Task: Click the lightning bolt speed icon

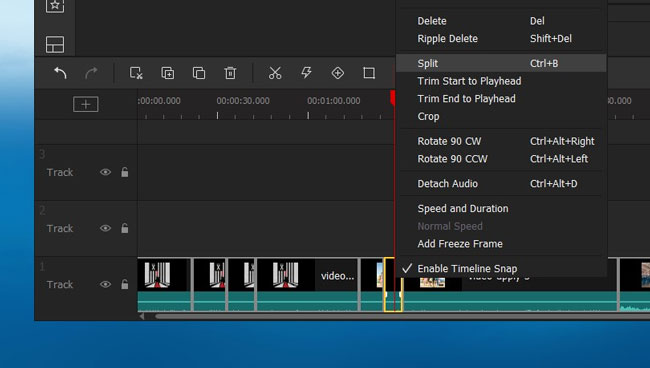Action: point(306,73)
